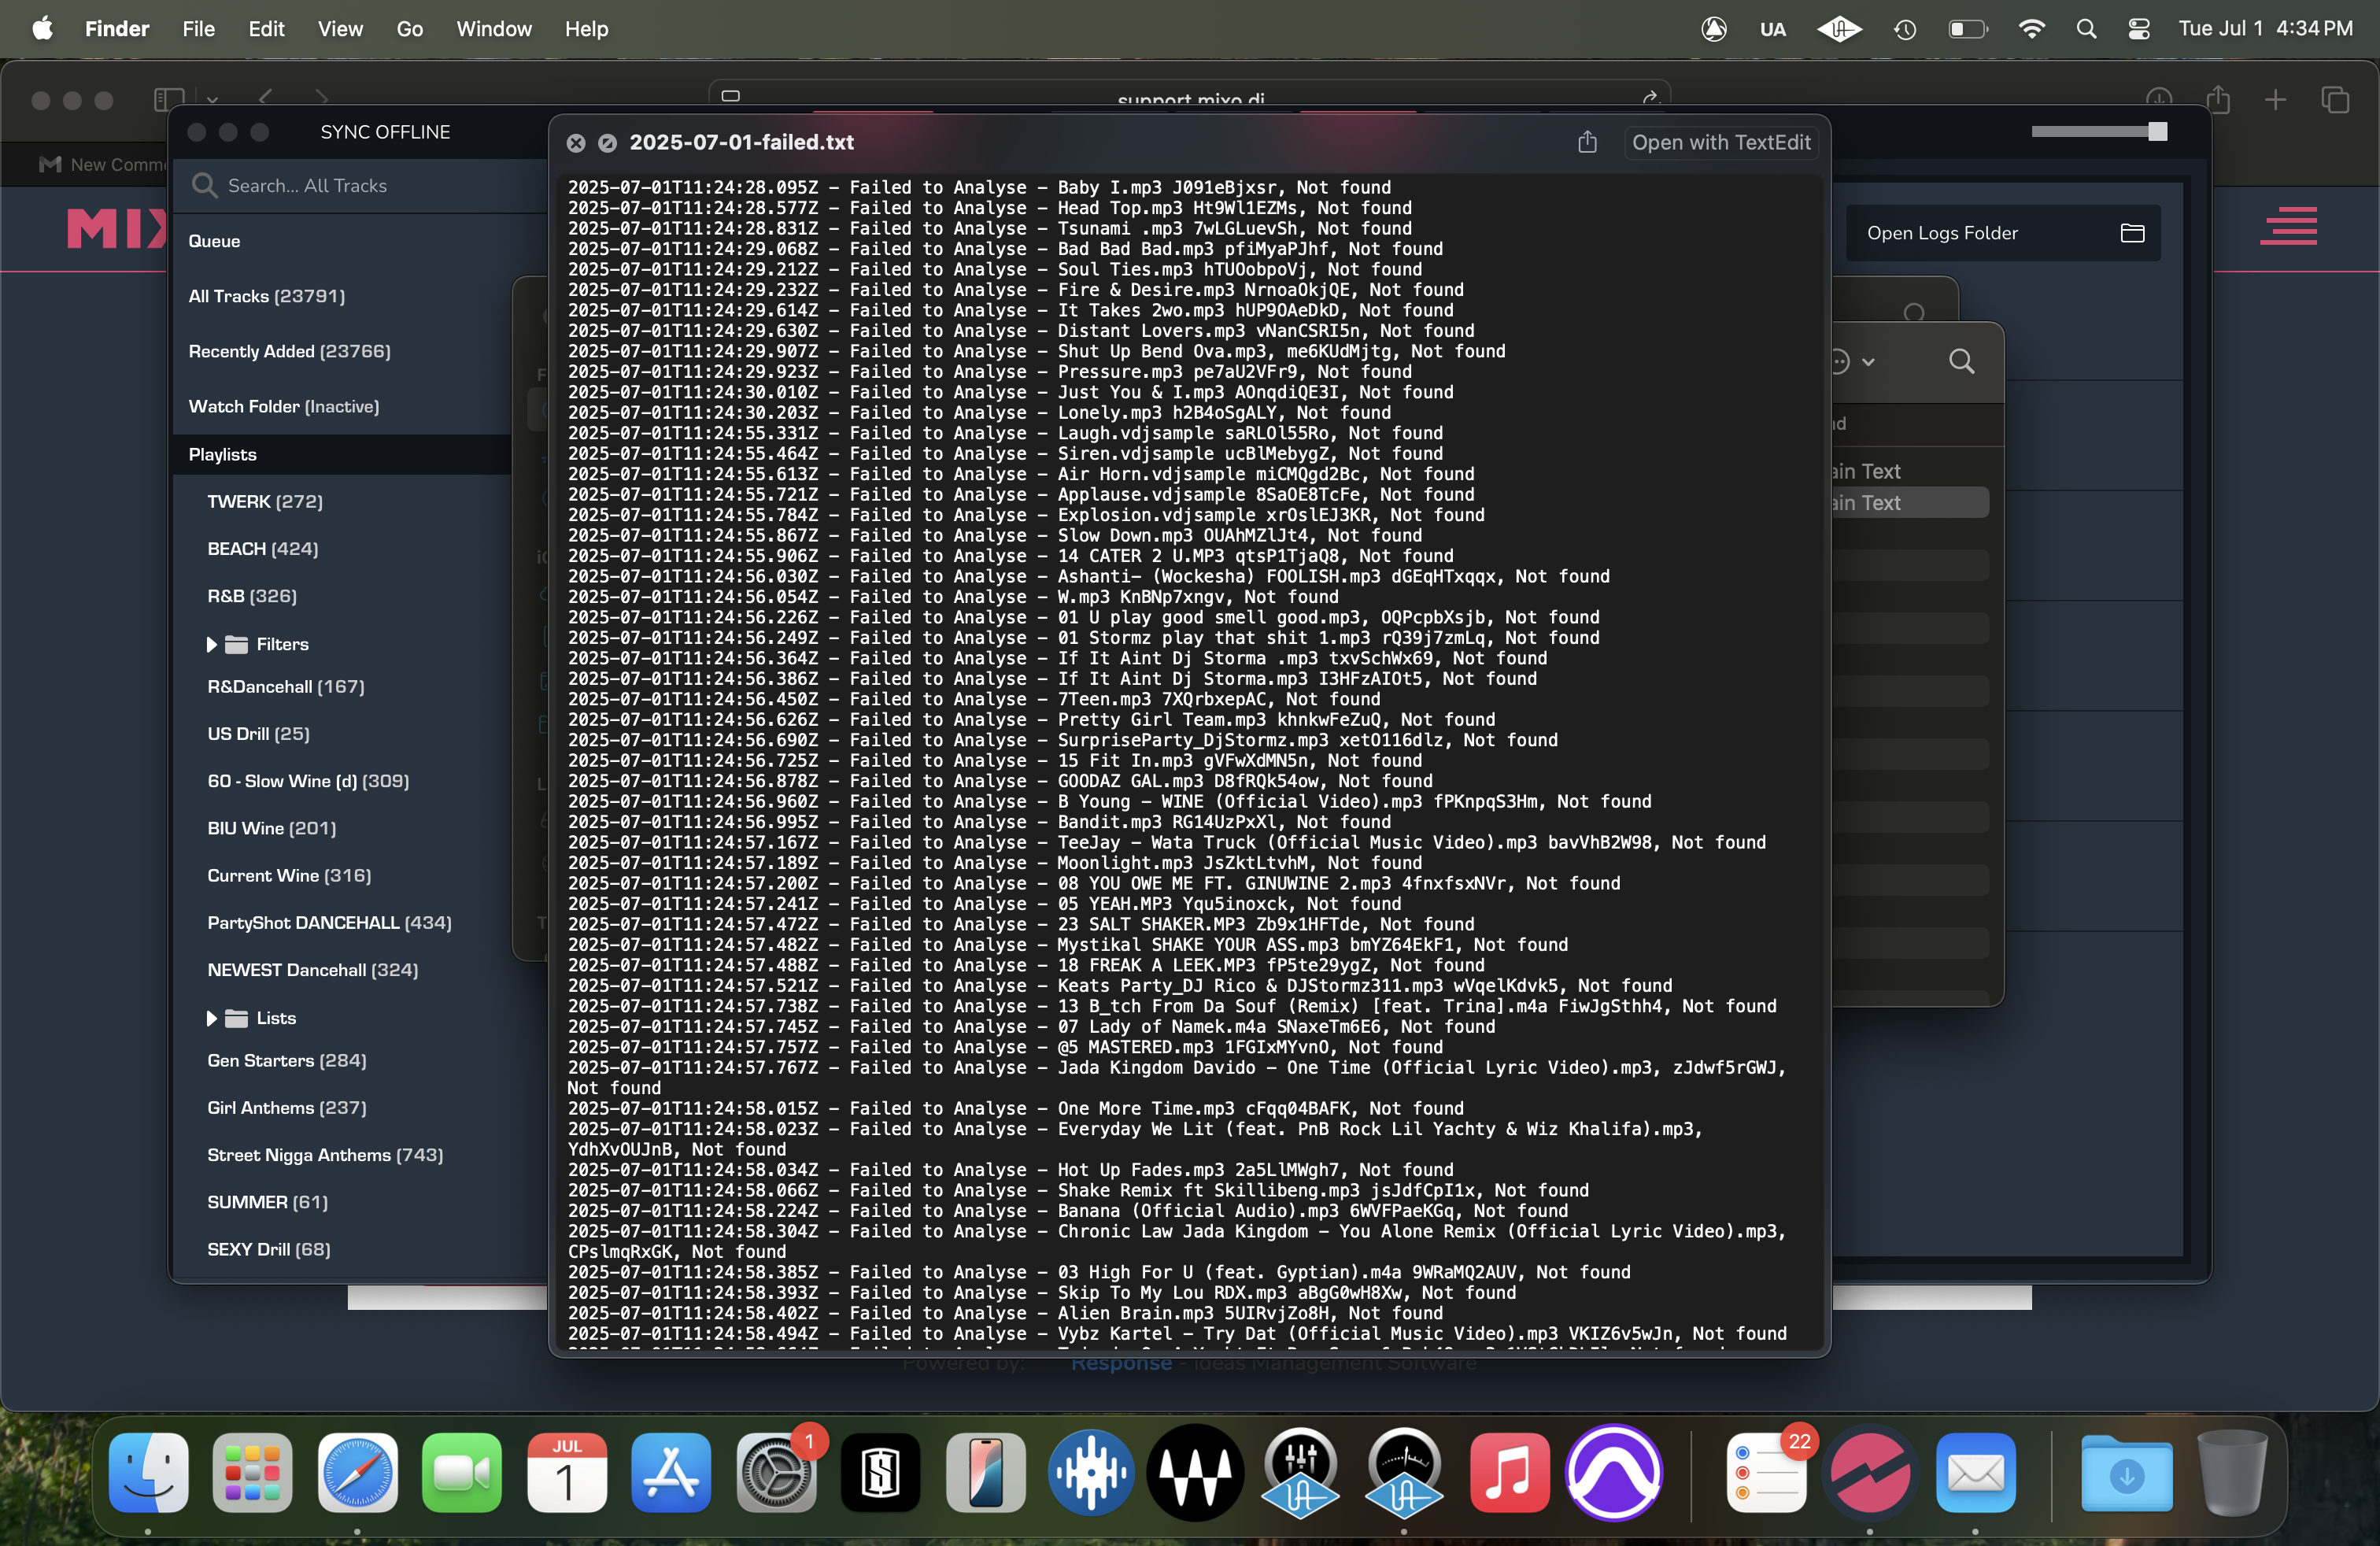2380x1546 pixels.
Task: Open Control Center in menu bar
Action: click(2138, 29)
